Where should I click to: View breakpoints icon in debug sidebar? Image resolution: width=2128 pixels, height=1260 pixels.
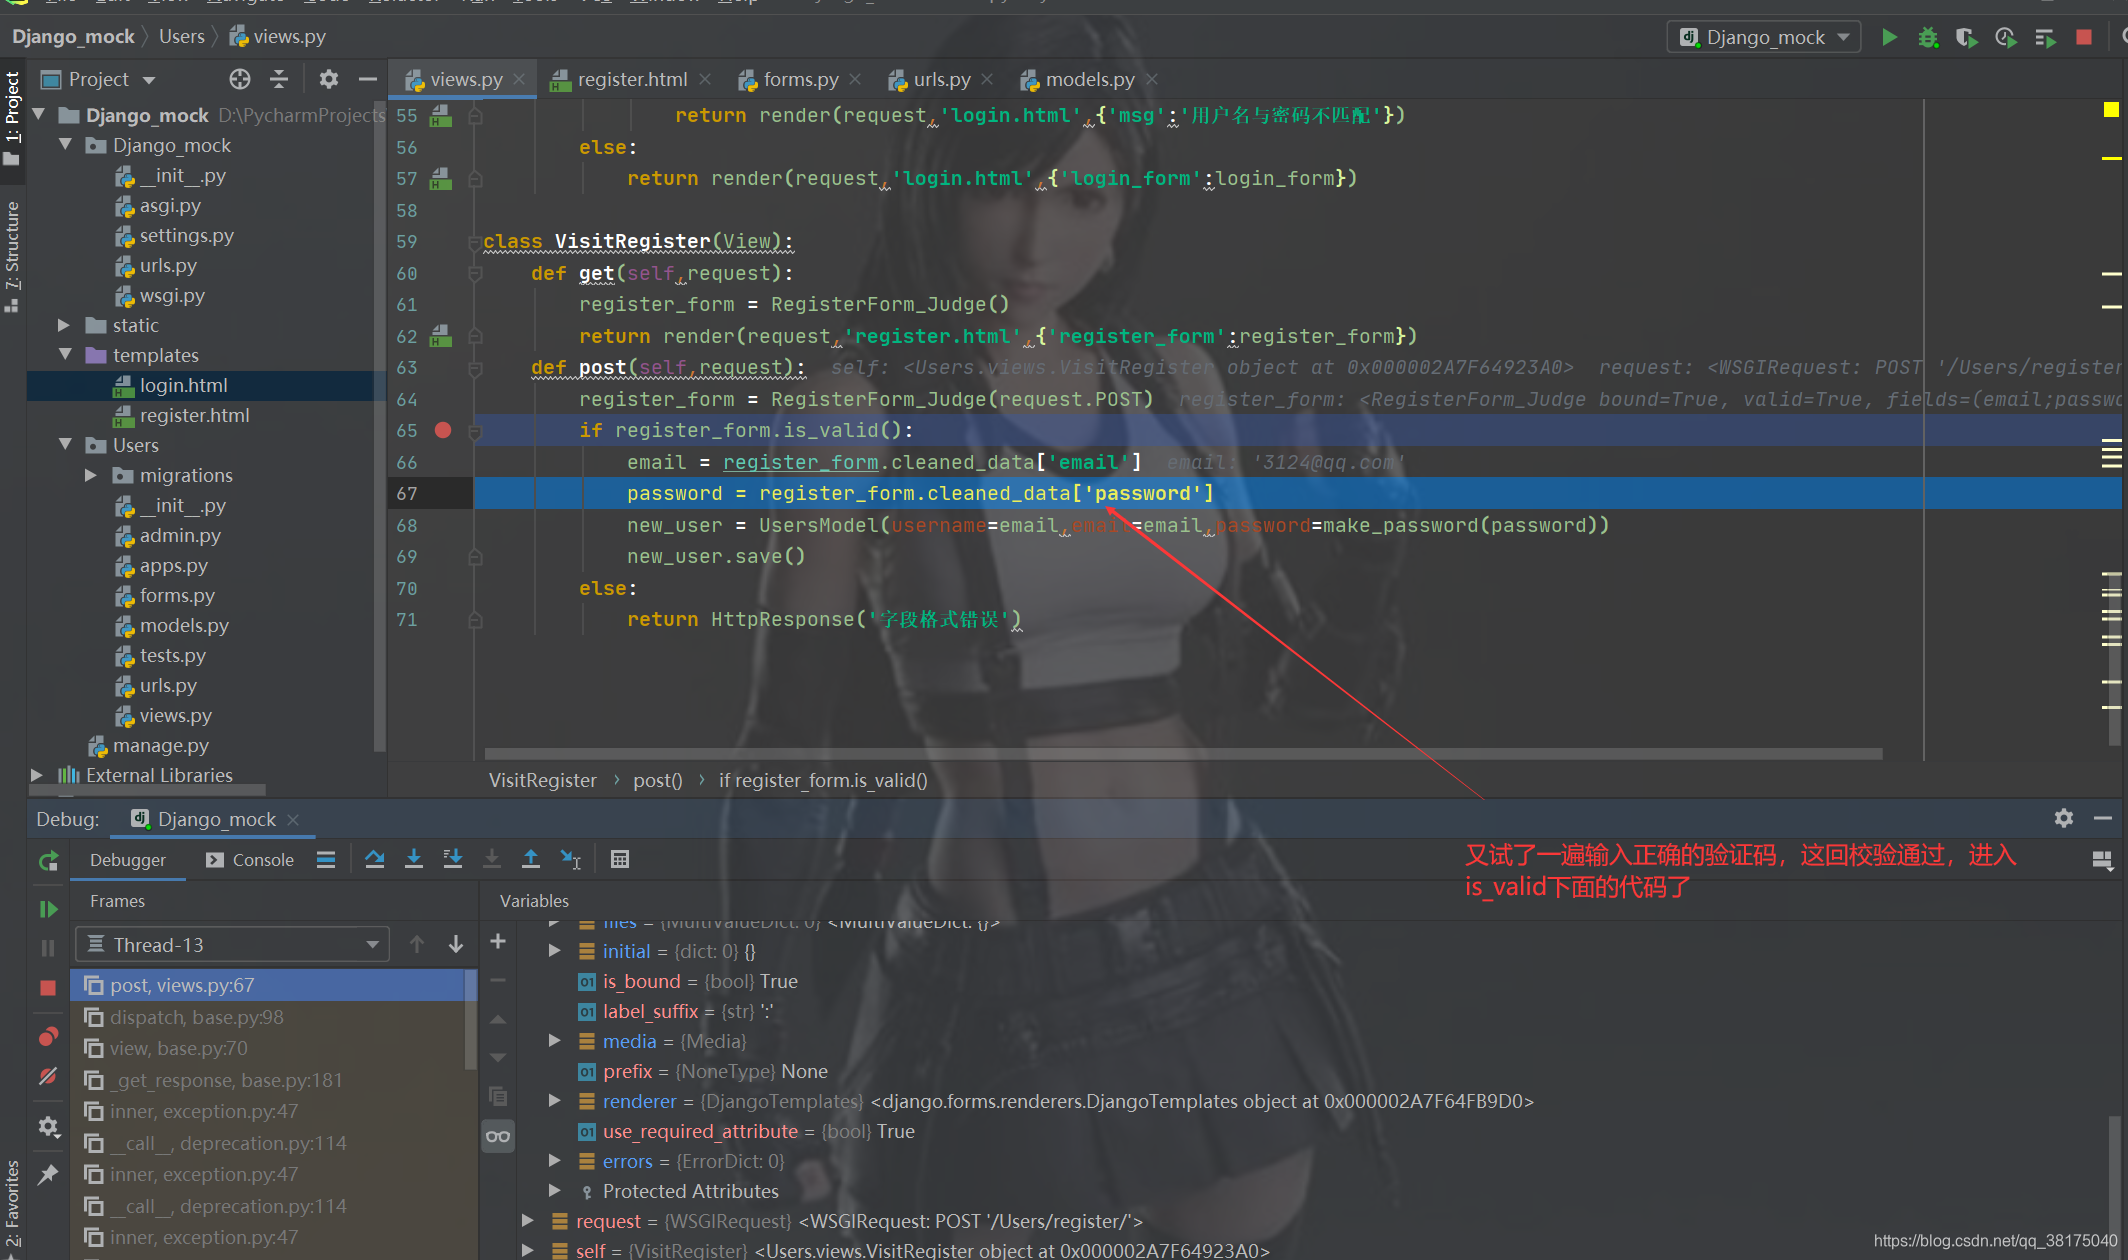point(48,1037)
